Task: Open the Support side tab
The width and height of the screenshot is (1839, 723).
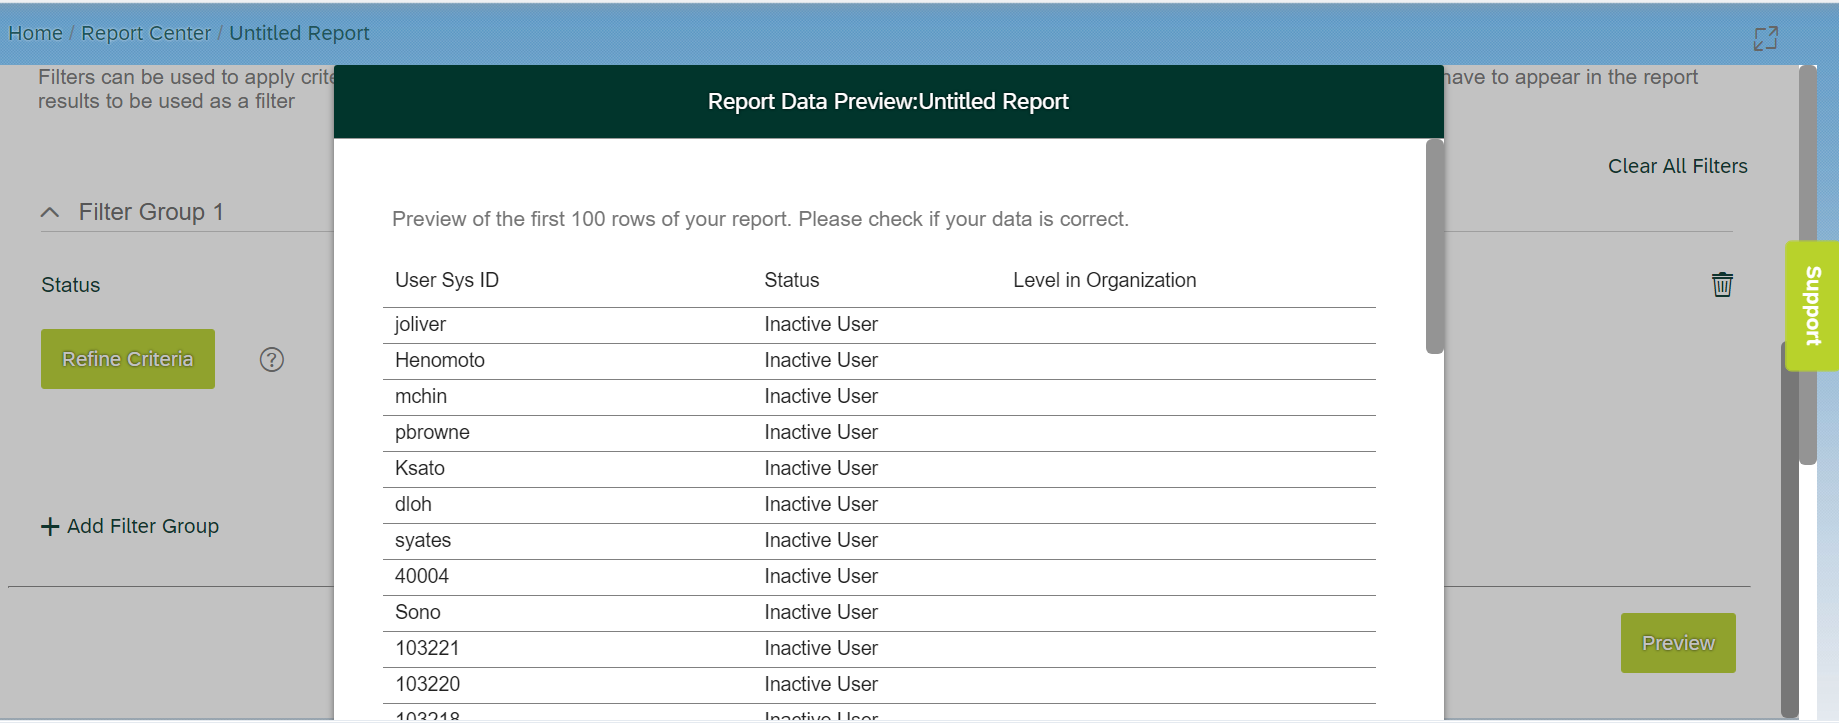Action: click(x=1812, y=306)
